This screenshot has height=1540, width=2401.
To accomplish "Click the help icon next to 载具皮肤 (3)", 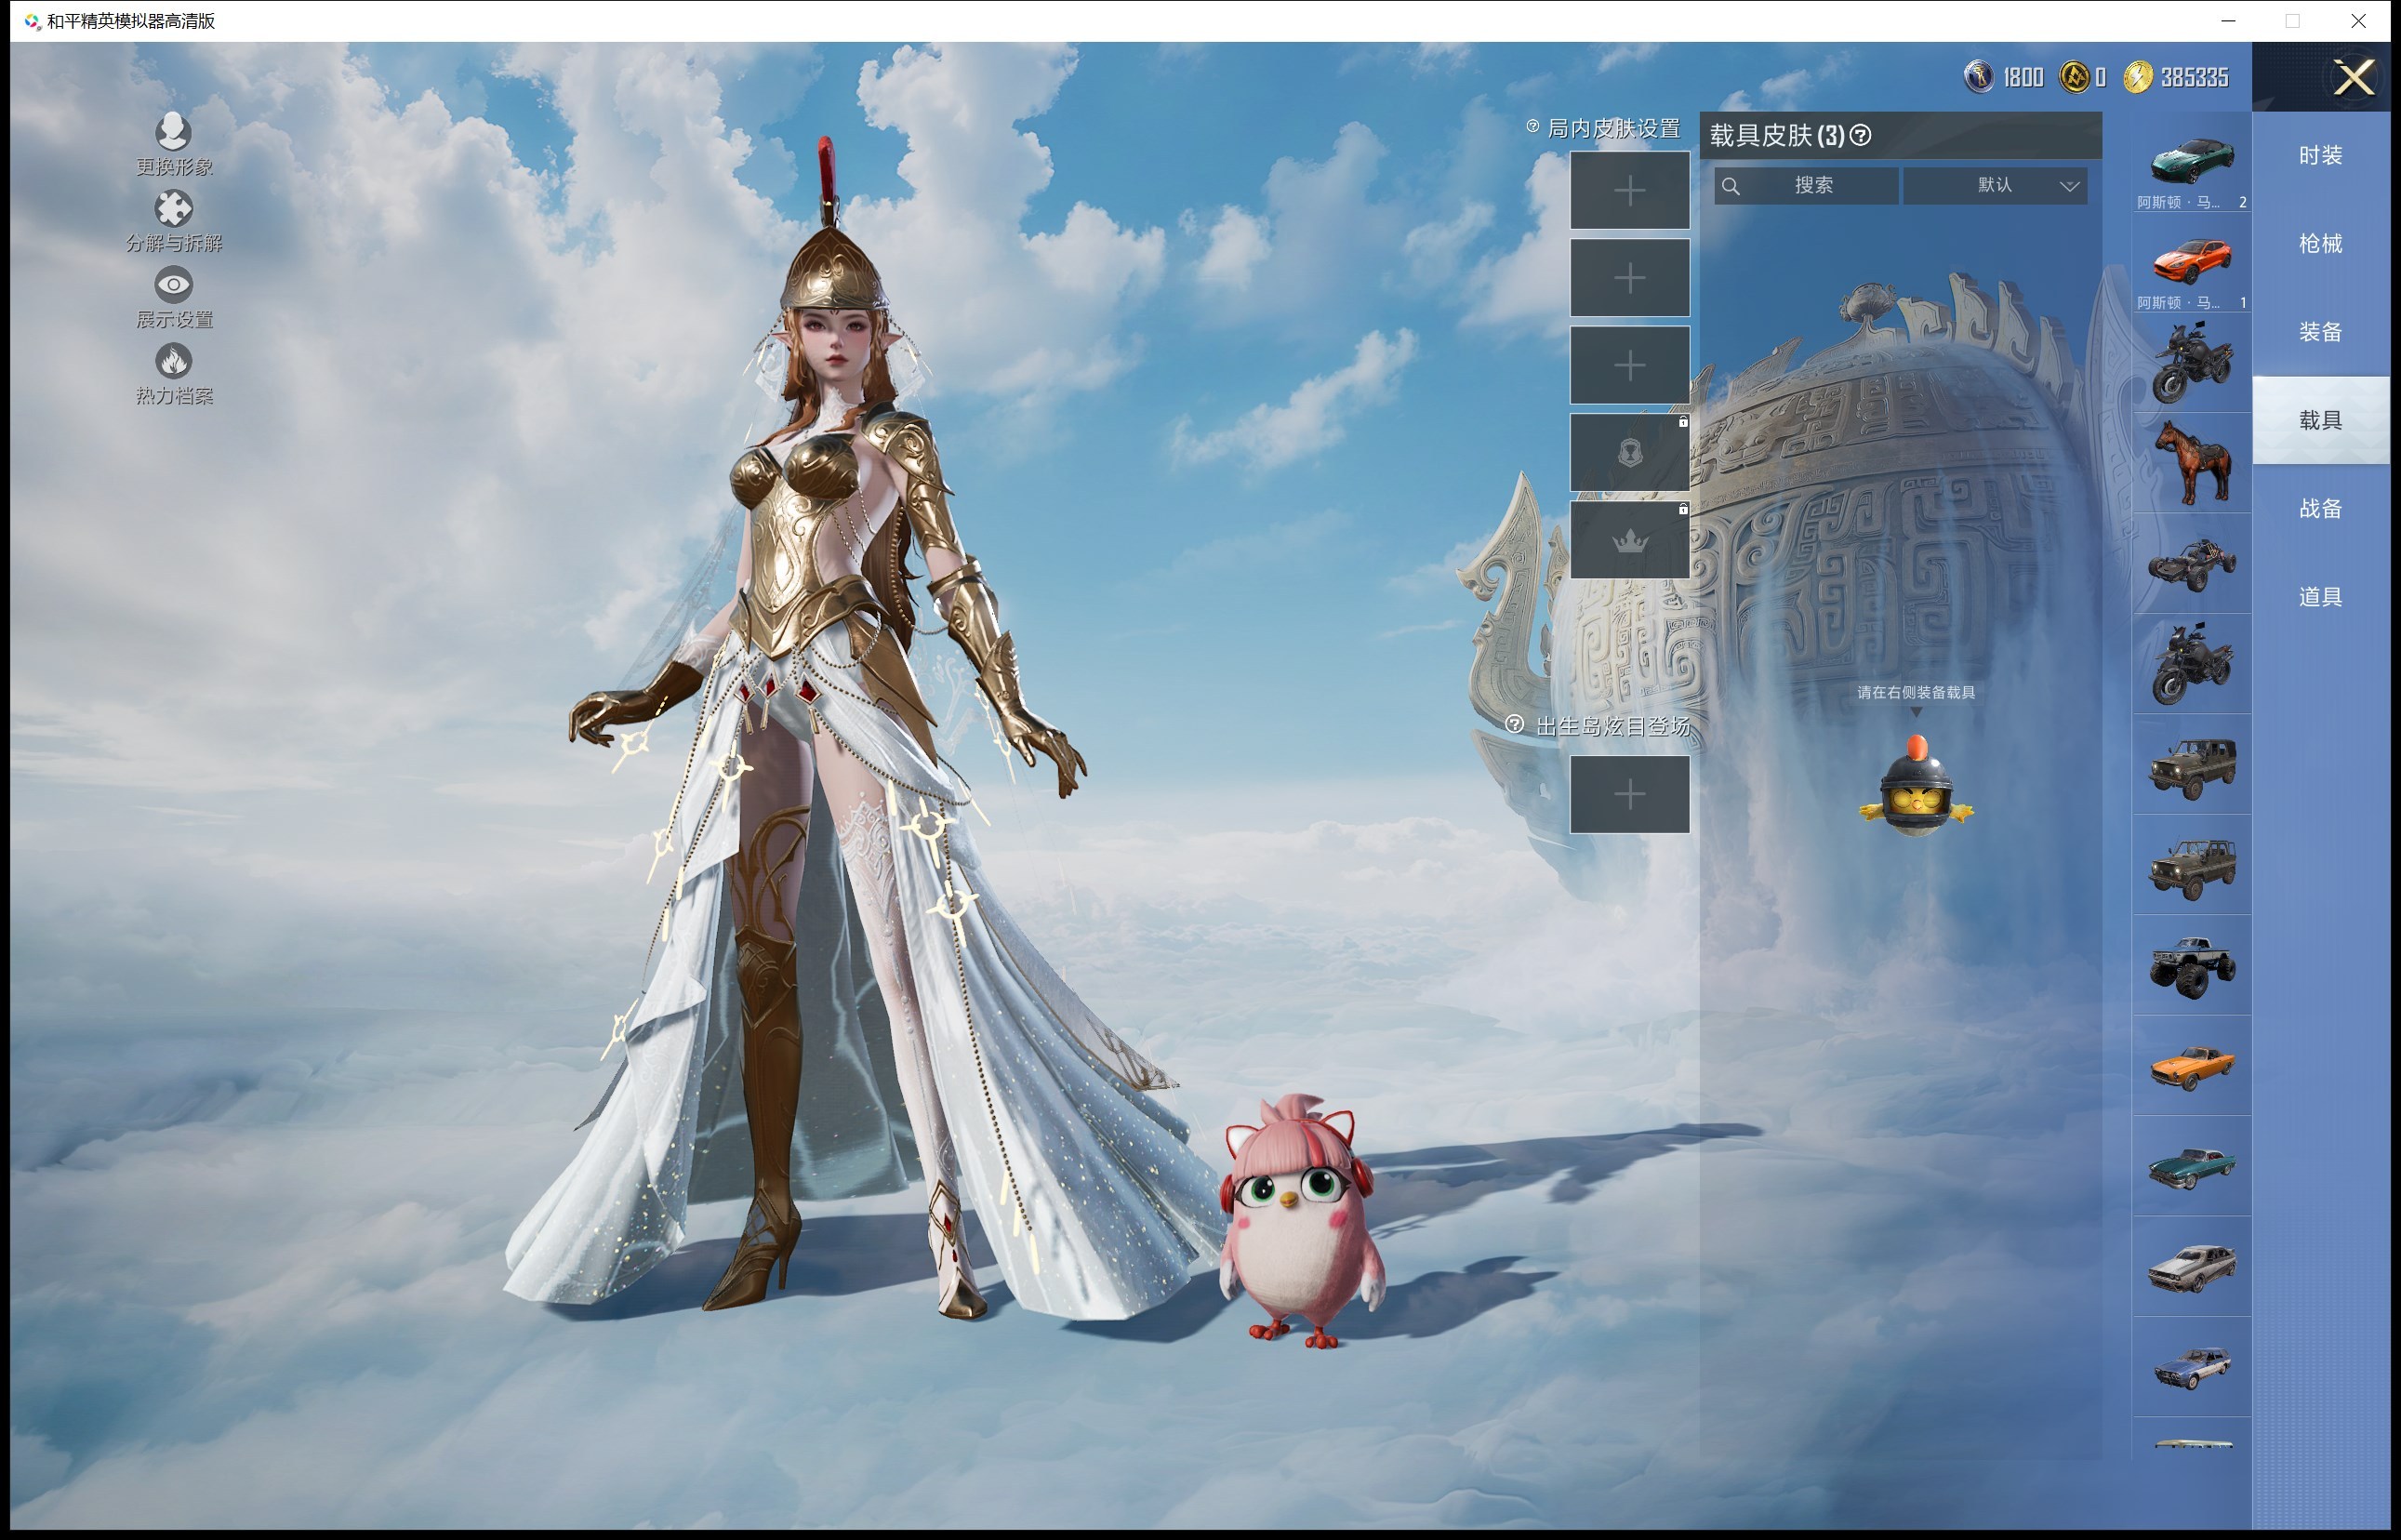I will point(1860,135).
